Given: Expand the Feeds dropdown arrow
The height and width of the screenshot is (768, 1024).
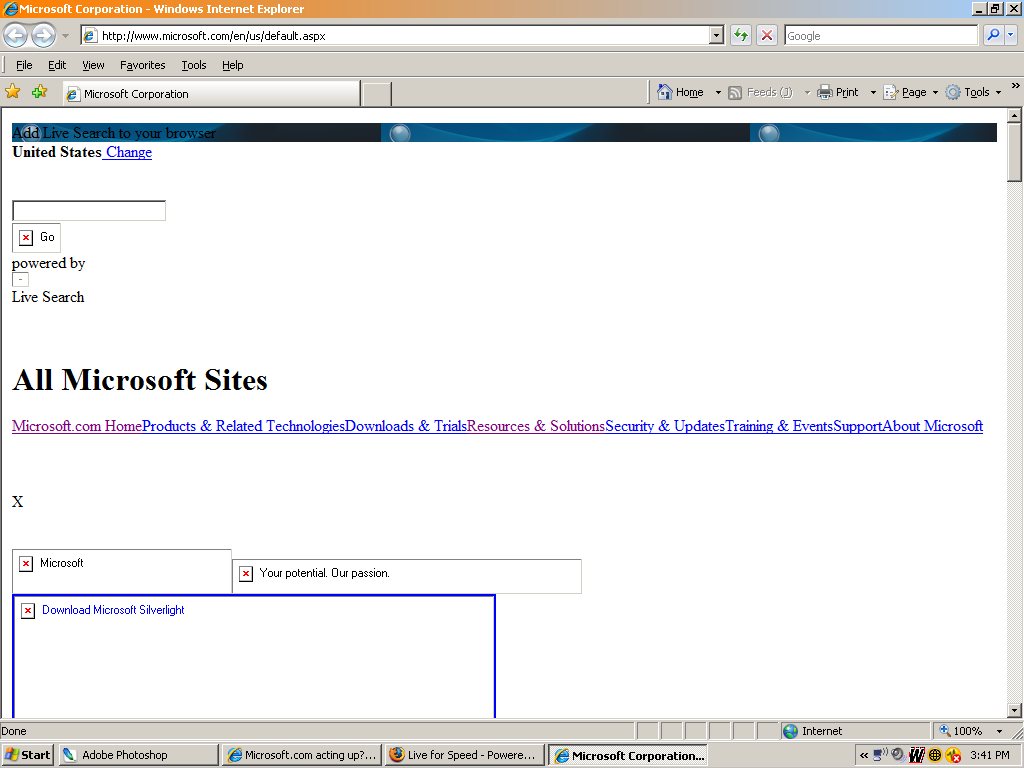Looking at the screenshot, I should 807,92.
